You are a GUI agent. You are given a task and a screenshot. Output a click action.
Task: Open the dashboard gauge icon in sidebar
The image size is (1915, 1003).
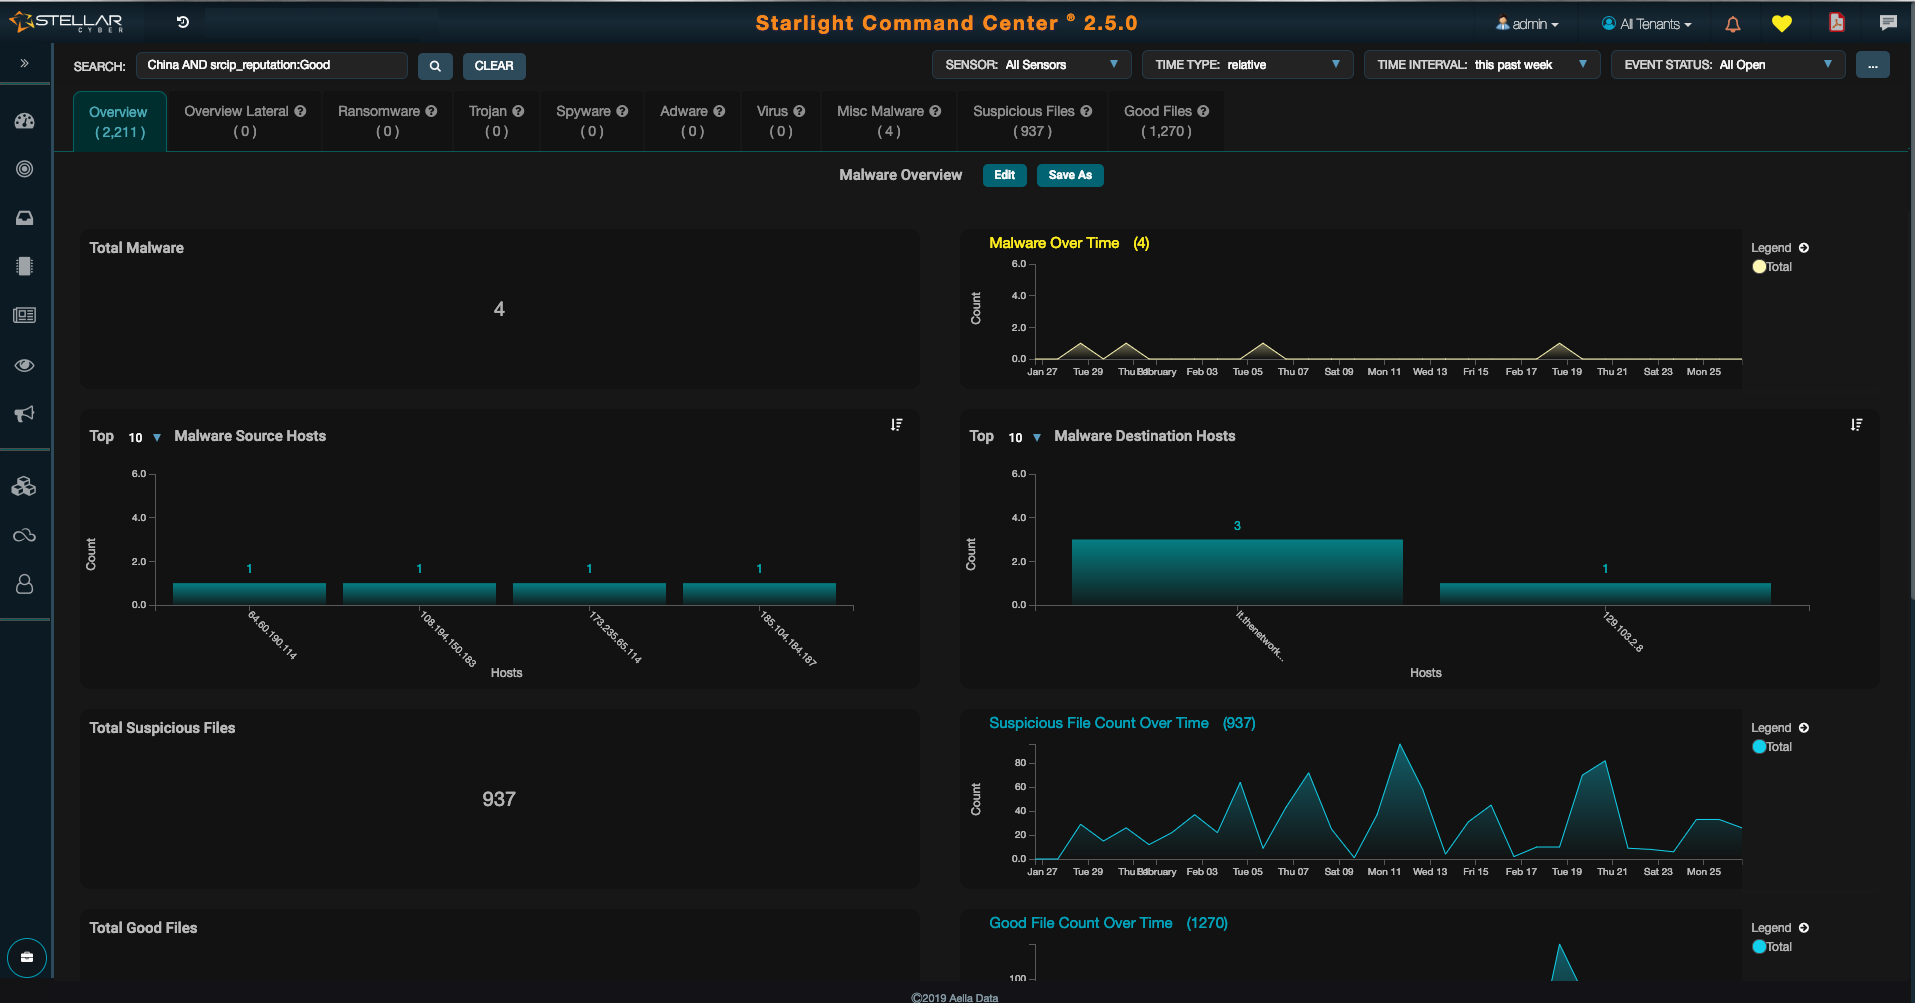click(25, 121)
